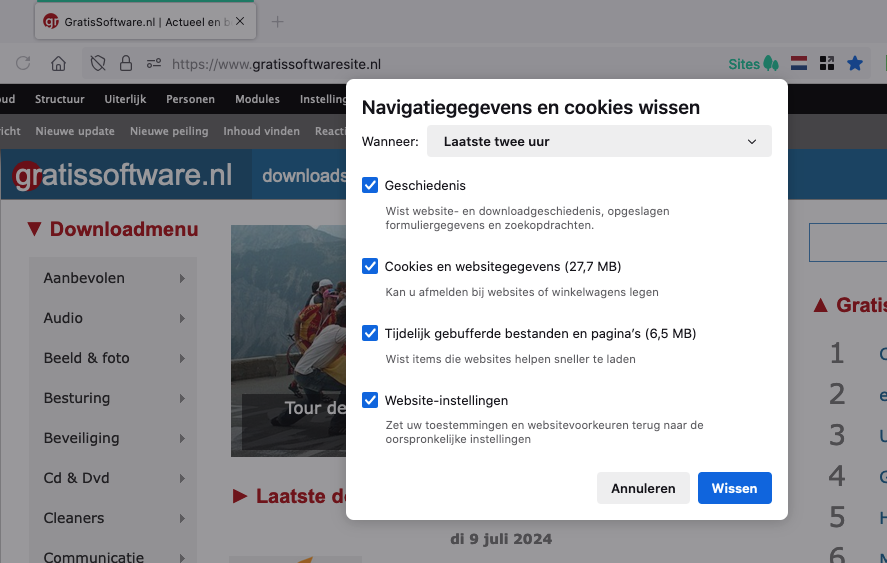Click Annuleren to cancel the dialog
Image resolution: width=887 pixels, height=563 pixels.
[643, 488]
